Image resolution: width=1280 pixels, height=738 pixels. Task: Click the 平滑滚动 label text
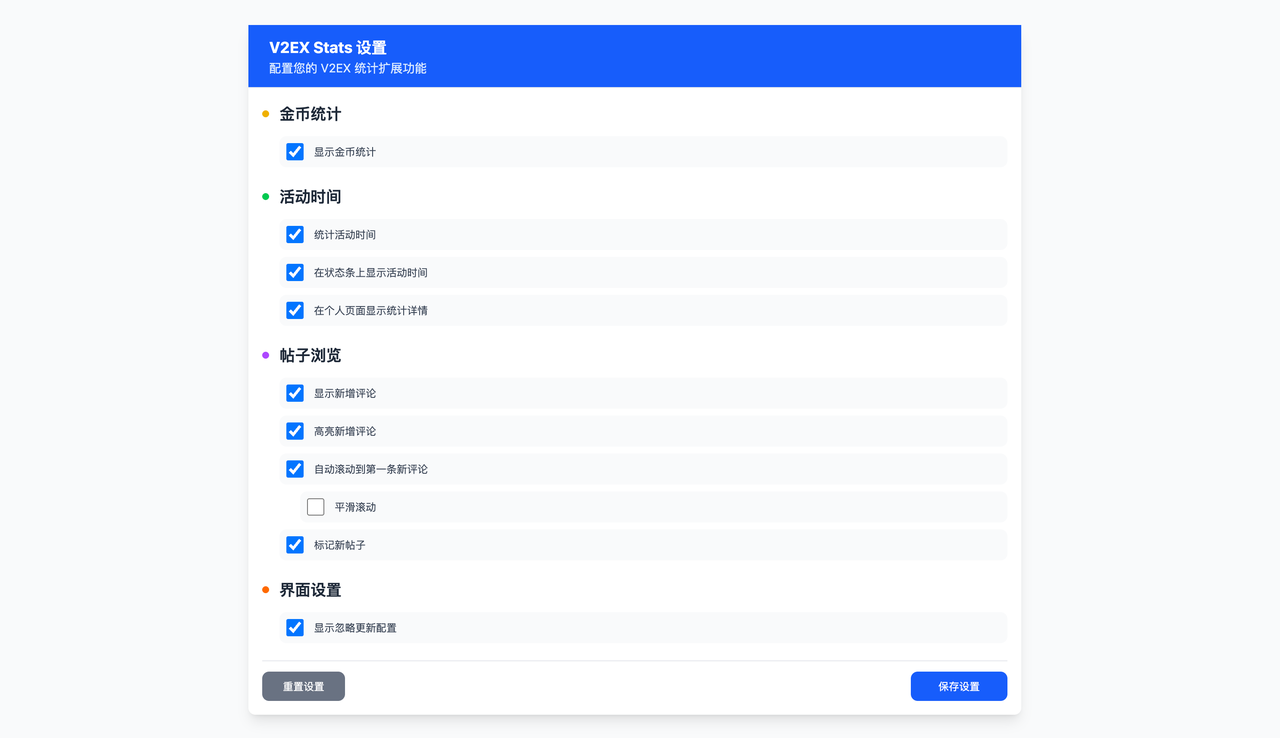(355, 507)
